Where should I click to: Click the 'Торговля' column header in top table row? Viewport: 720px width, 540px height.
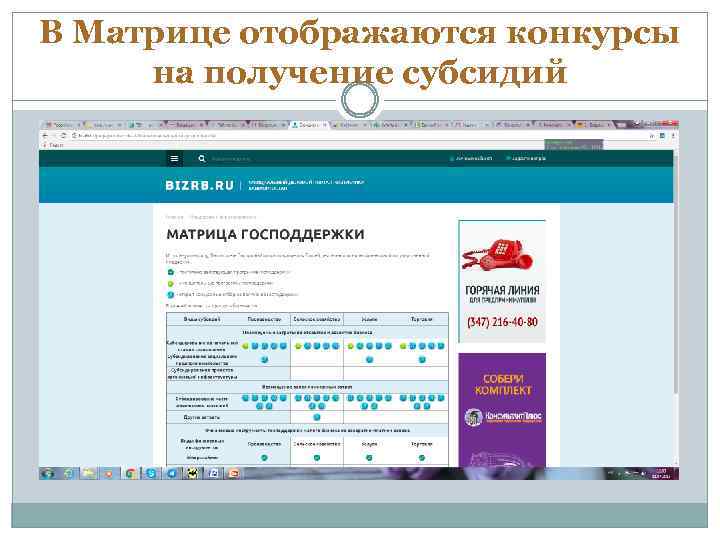(422, 319)
